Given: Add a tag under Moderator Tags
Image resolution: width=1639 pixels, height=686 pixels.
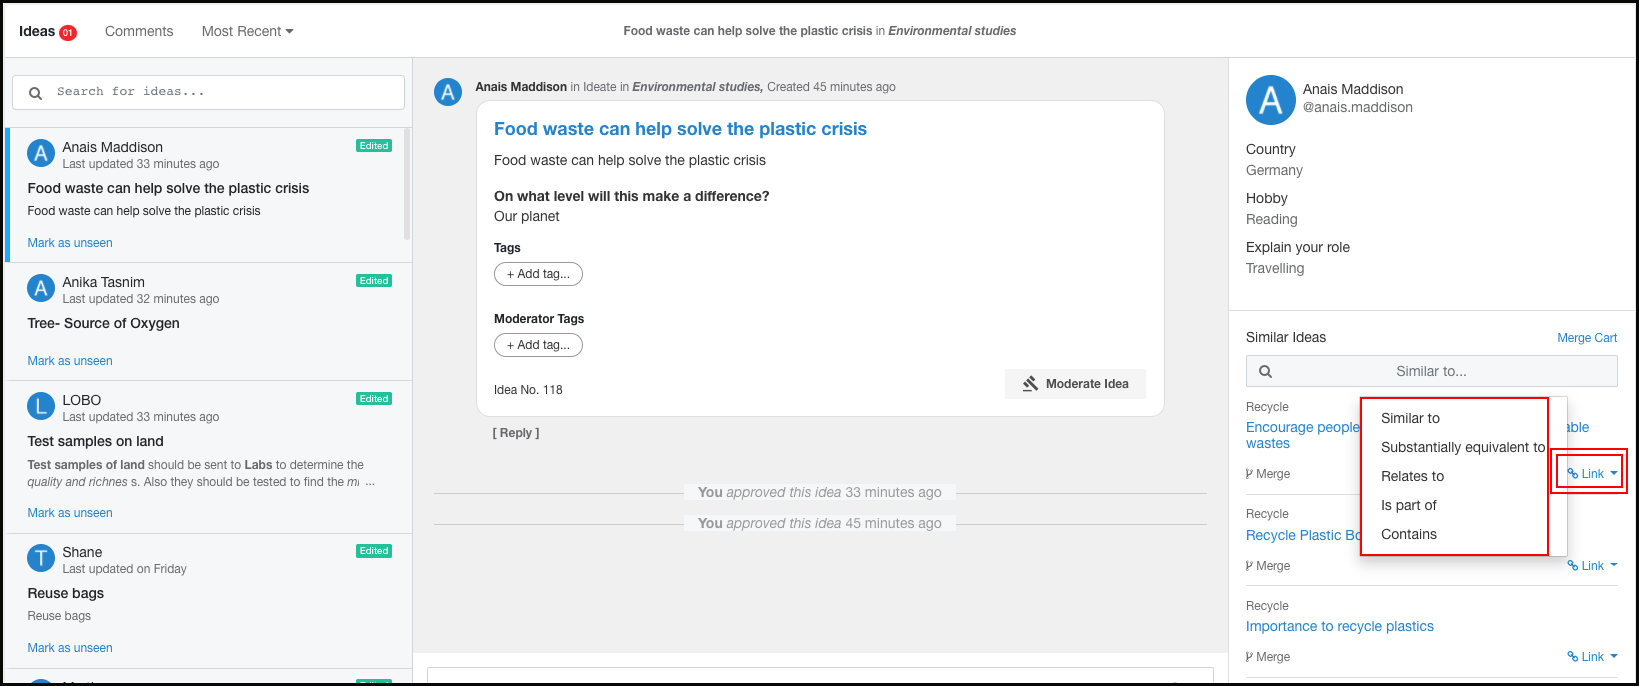Looking at the screenshot, I should [538, 345].
